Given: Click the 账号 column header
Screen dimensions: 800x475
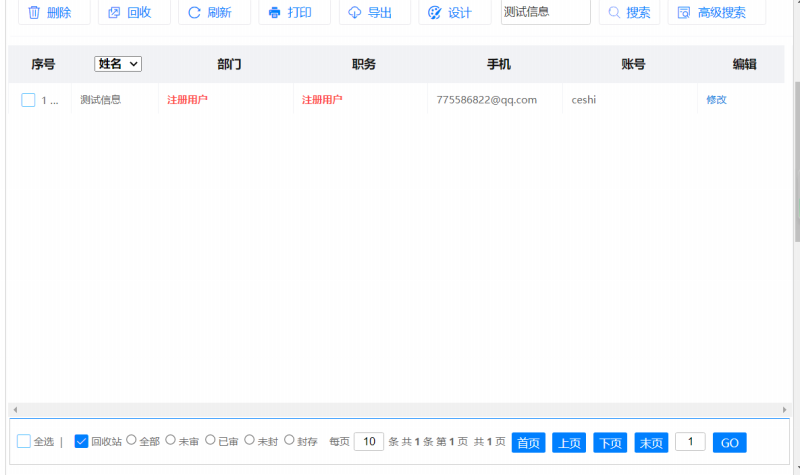Looking at the screenshot, I should (x=633, y=64).
